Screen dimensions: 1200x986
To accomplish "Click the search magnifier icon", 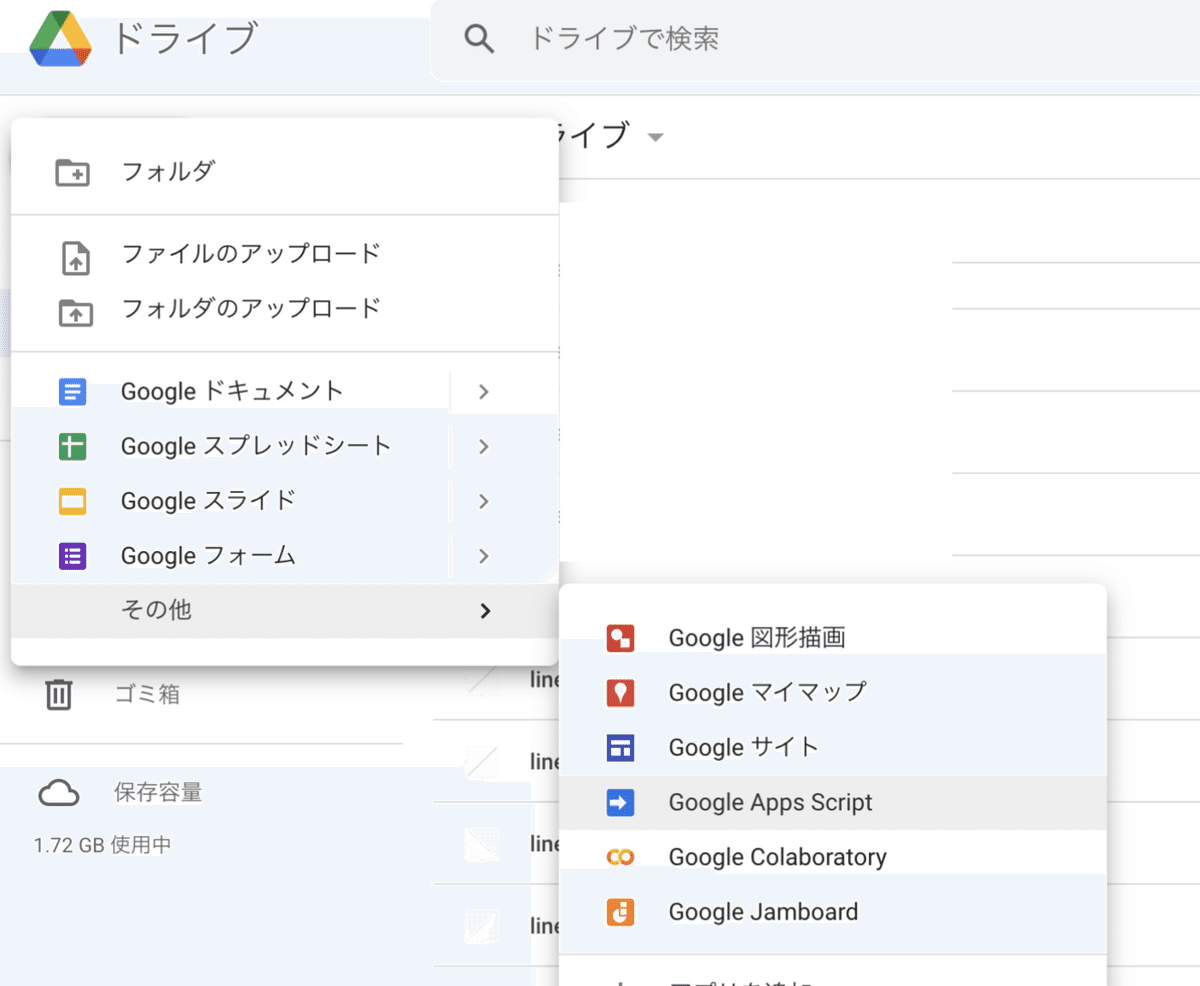I will (480, 39).
